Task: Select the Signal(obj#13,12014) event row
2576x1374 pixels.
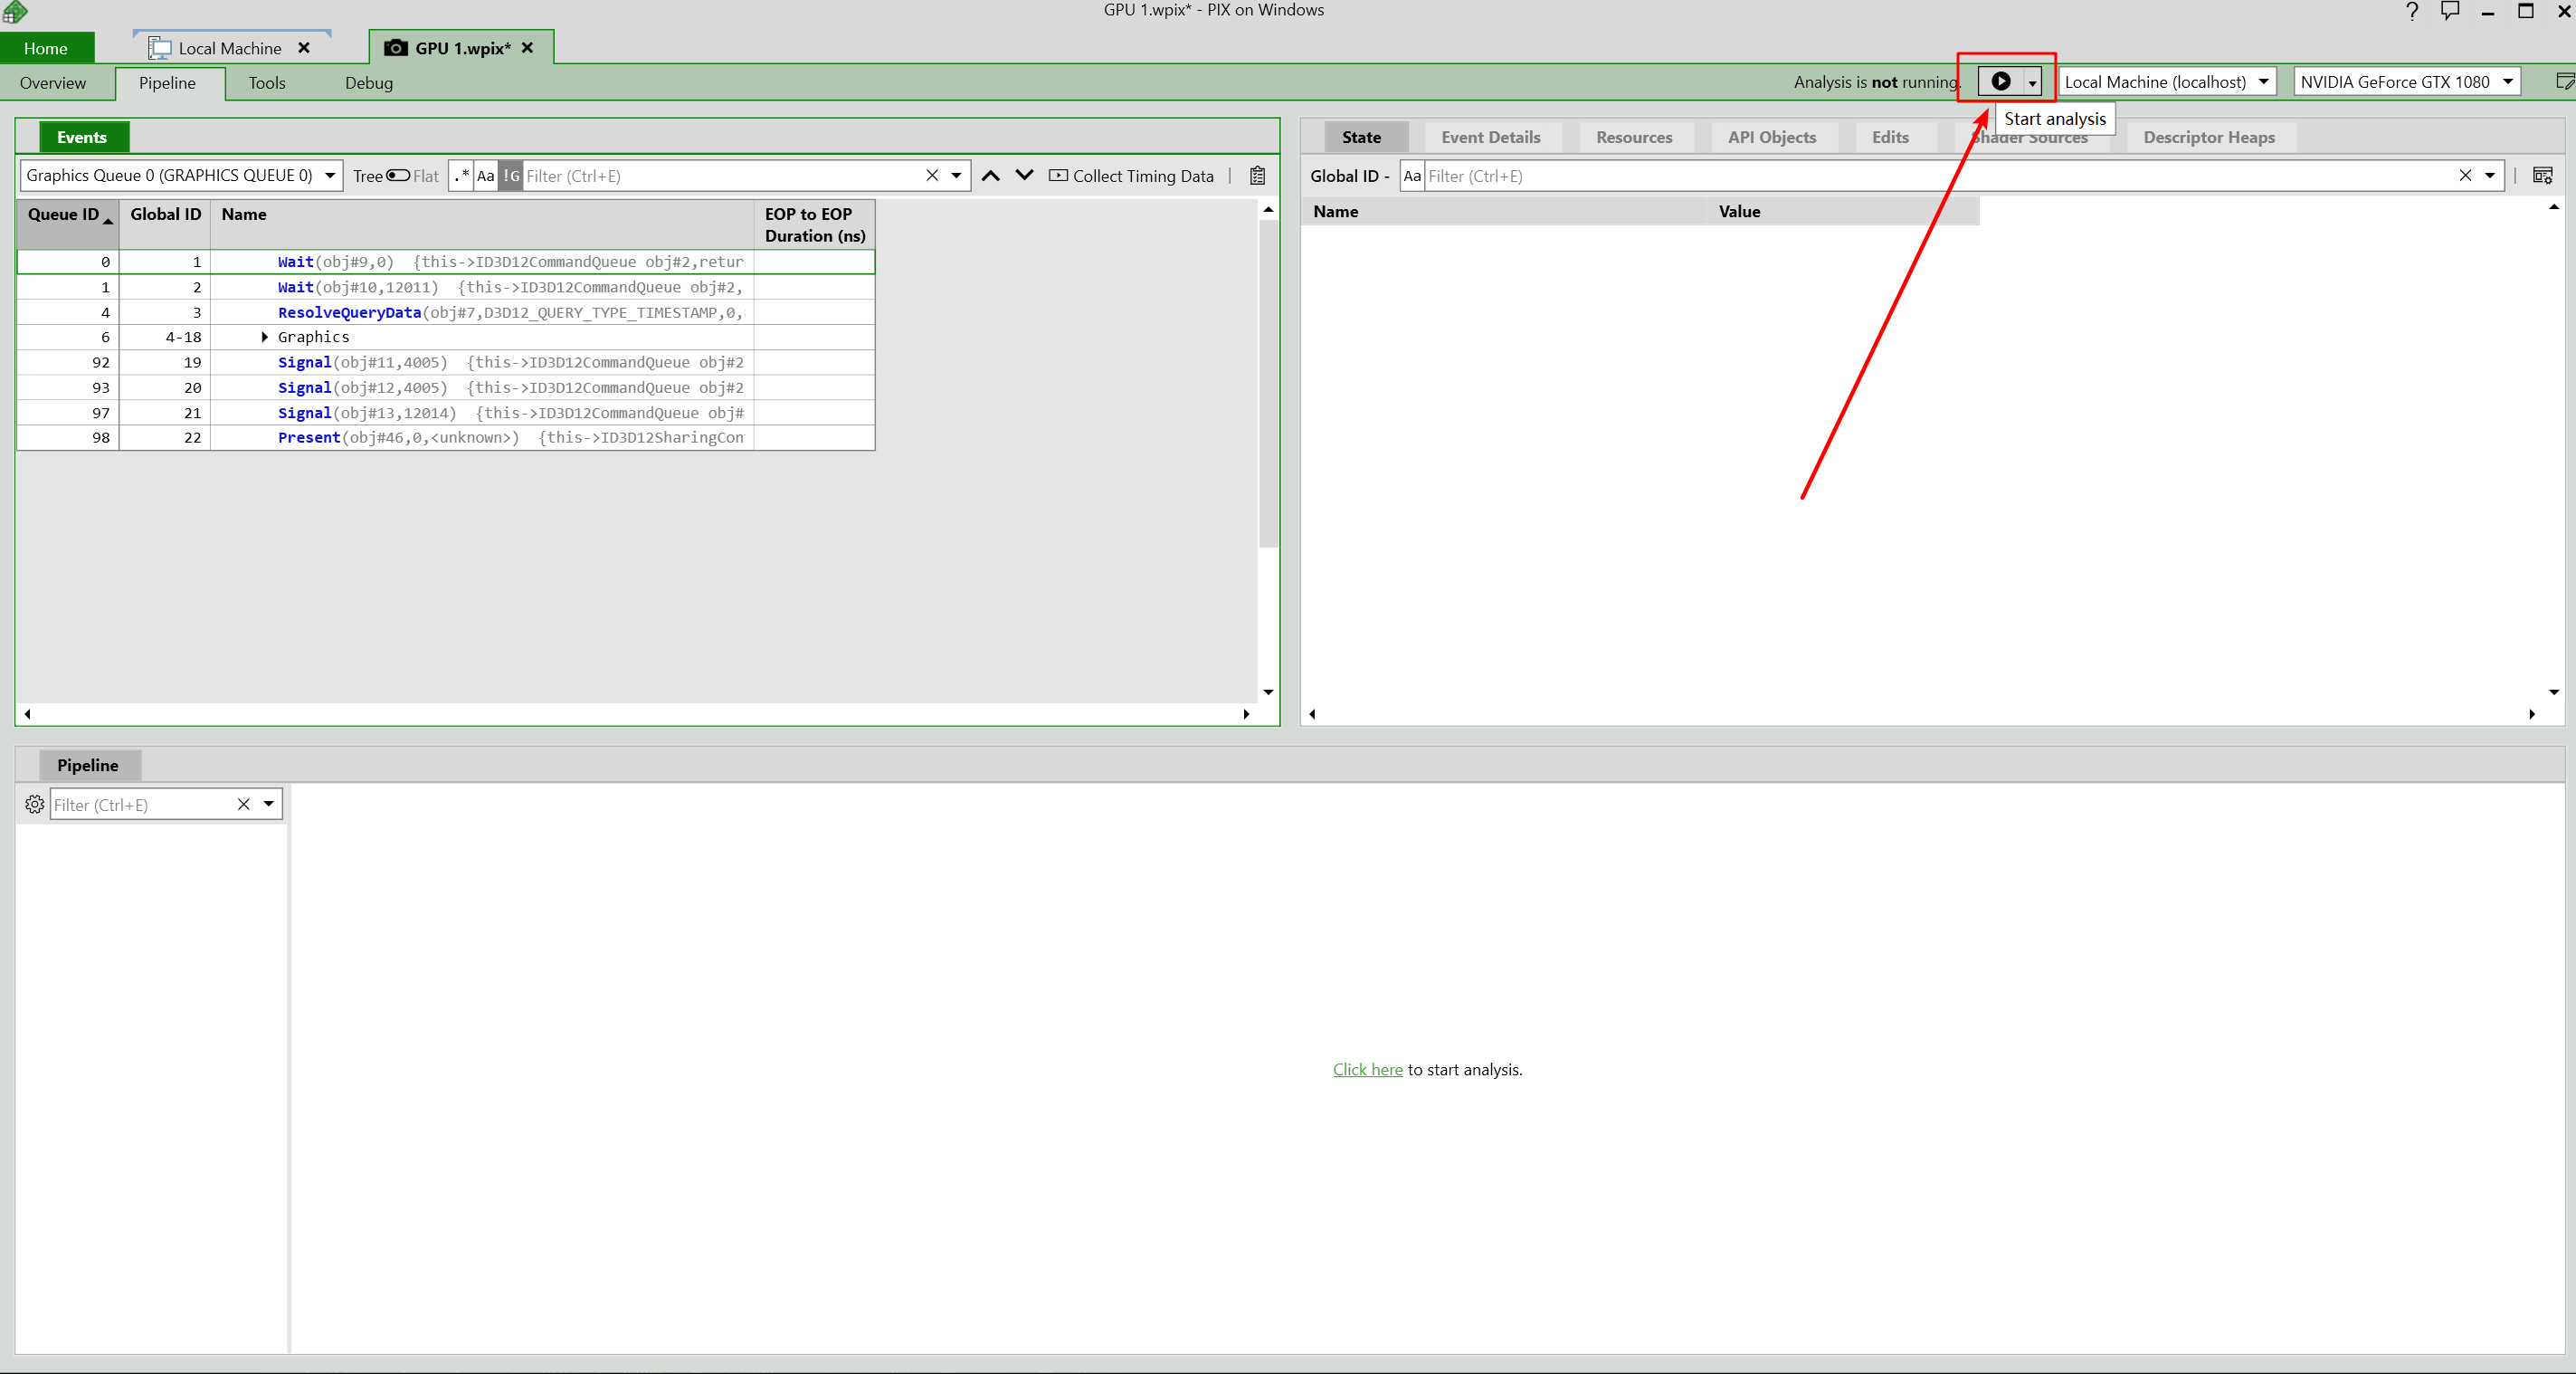Action: [446, 412]
